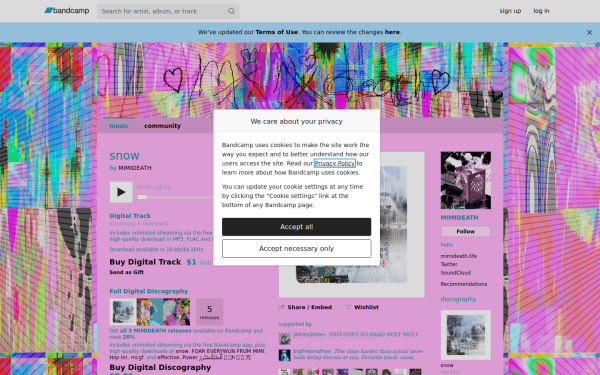Click the 'supported by' label
Image resolution: width=600 pixels, height=375 pixels.
click(x=295, y=324)
